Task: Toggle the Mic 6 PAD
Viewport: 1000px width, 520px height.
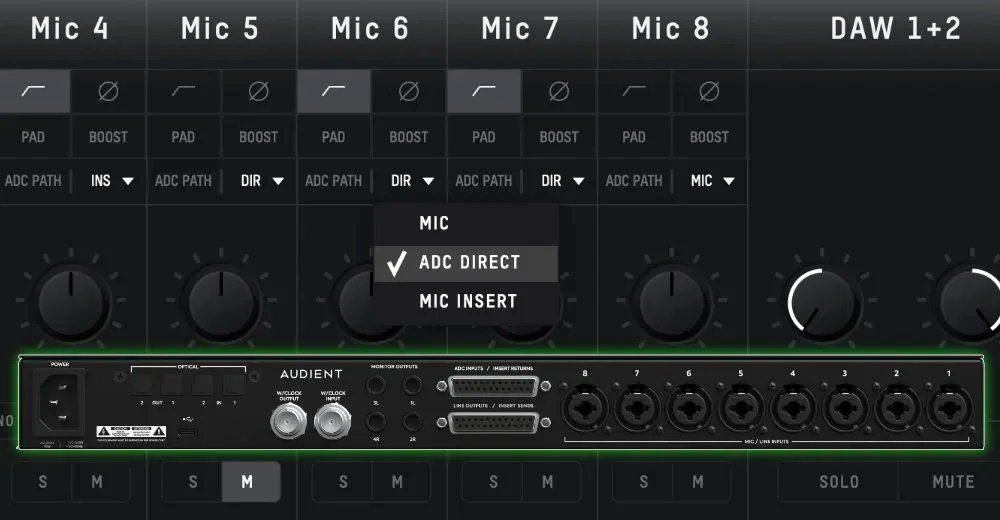Action: tap(334, 137)
